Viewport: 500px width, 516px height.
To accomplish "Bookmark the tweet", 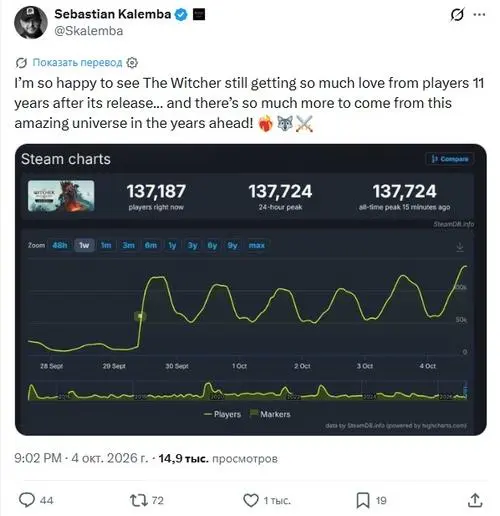I will (363, 500).
